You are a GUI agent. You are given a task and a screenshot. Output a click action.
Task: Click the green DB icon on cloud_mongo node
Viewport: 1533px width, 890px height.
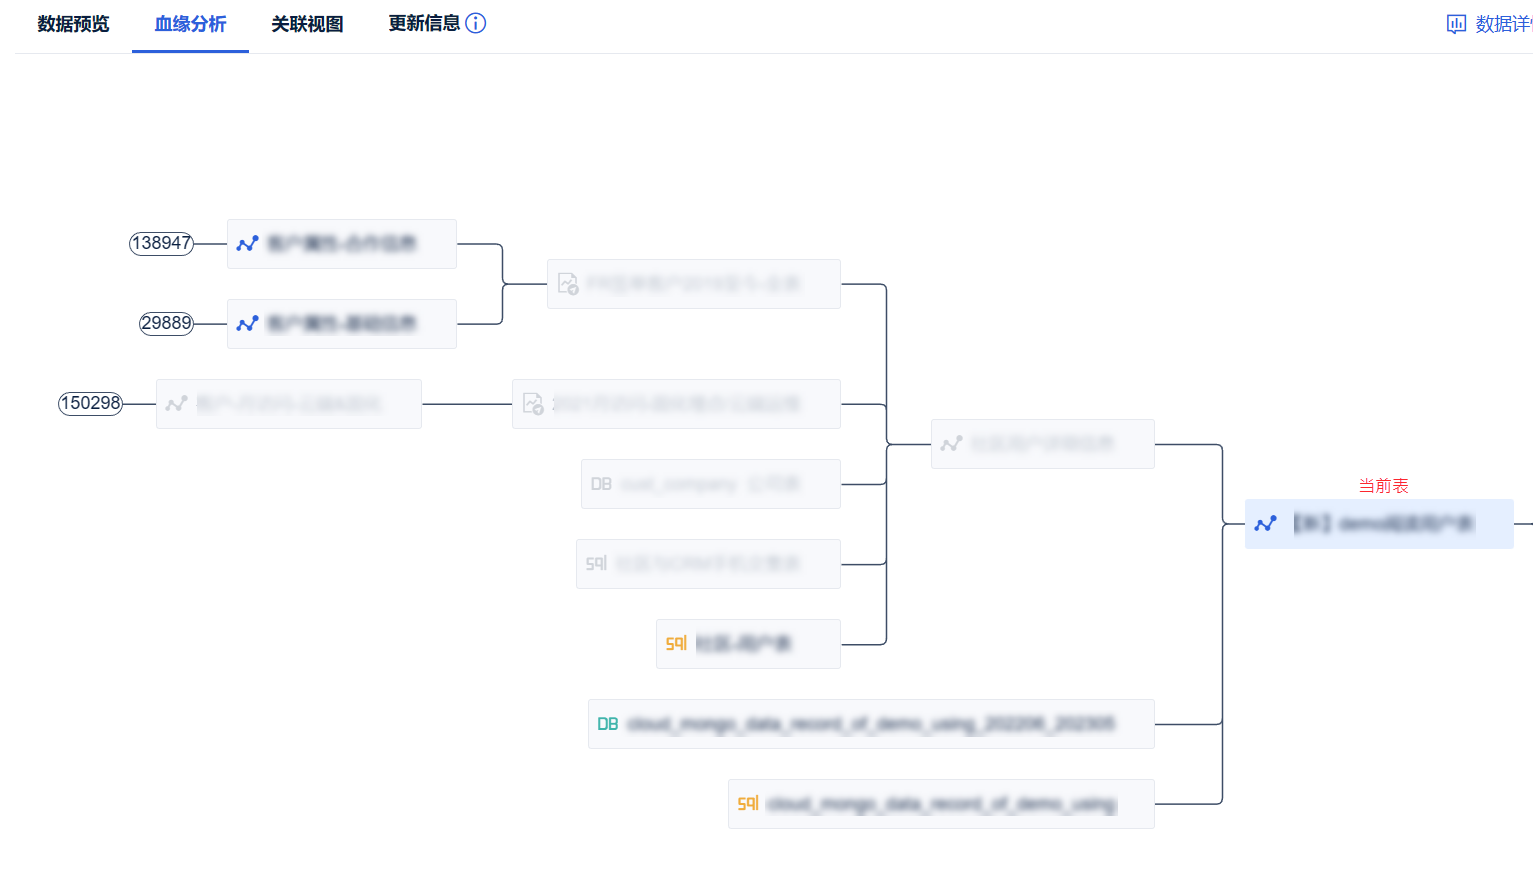(x=607, y=724)
